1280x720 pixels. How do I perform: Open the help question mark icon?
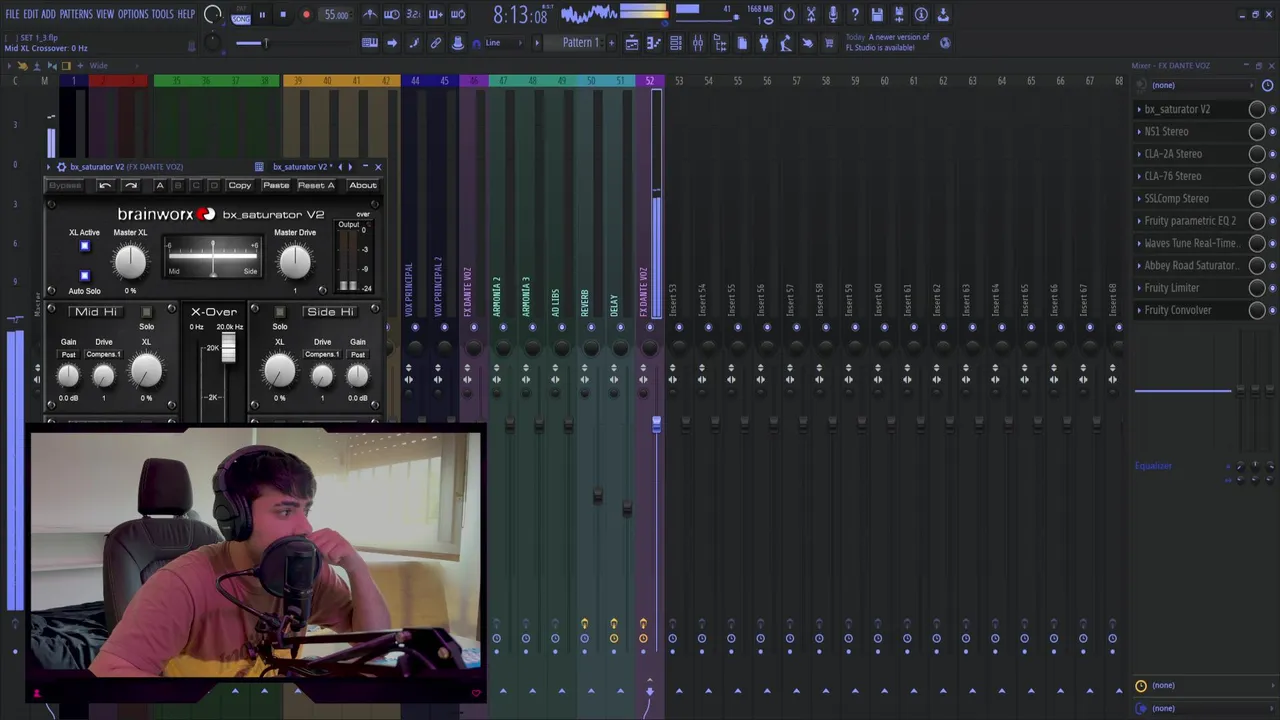(x=855, y=15)
